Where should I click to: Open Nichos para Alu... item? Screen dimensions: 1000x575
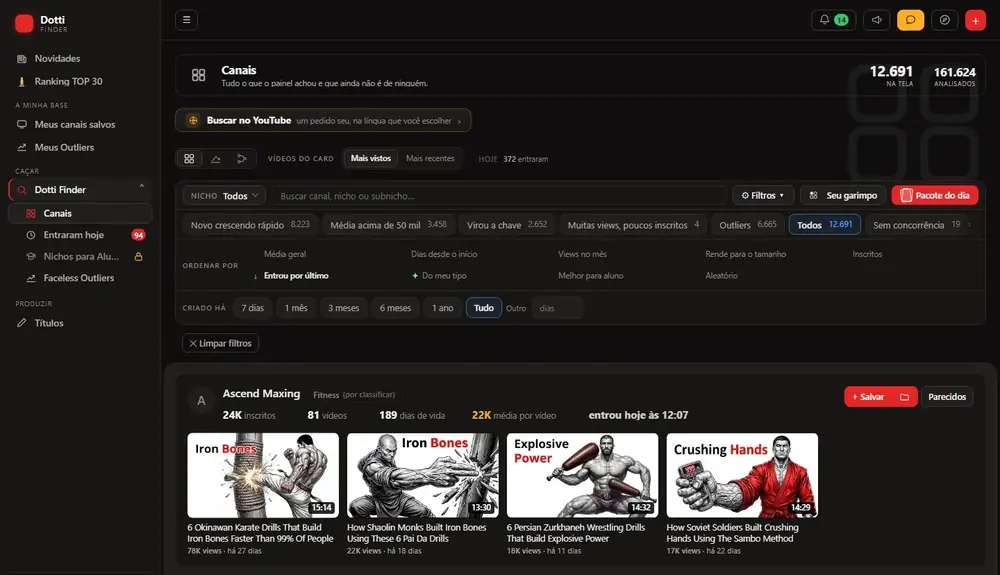click(81, 256)
